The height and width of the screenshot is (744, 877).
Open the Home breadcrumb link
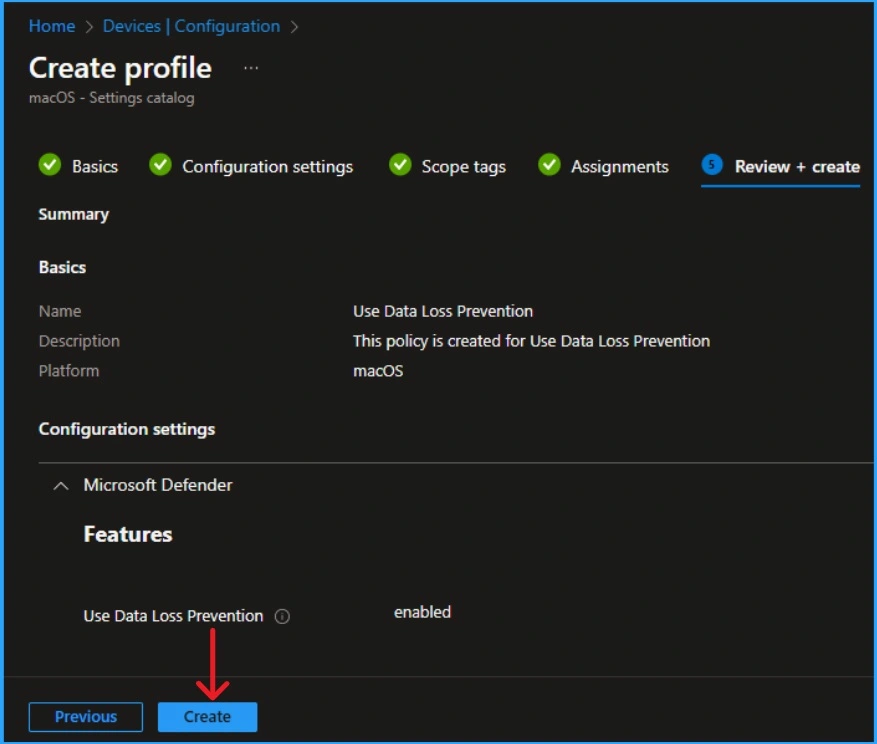[x=52, y=26]
